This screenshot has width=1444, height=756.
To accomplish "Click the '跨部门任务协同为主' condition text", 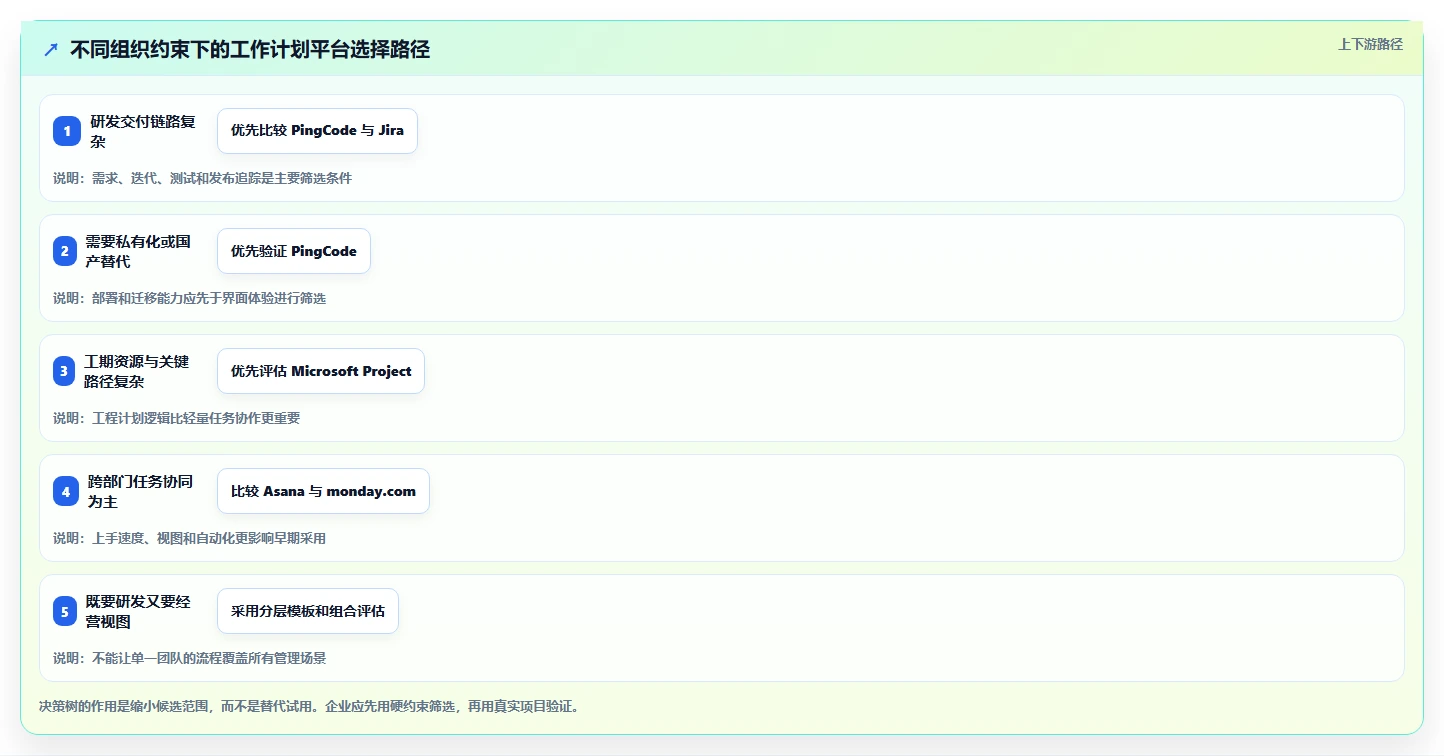I will [x=140, y=491].
